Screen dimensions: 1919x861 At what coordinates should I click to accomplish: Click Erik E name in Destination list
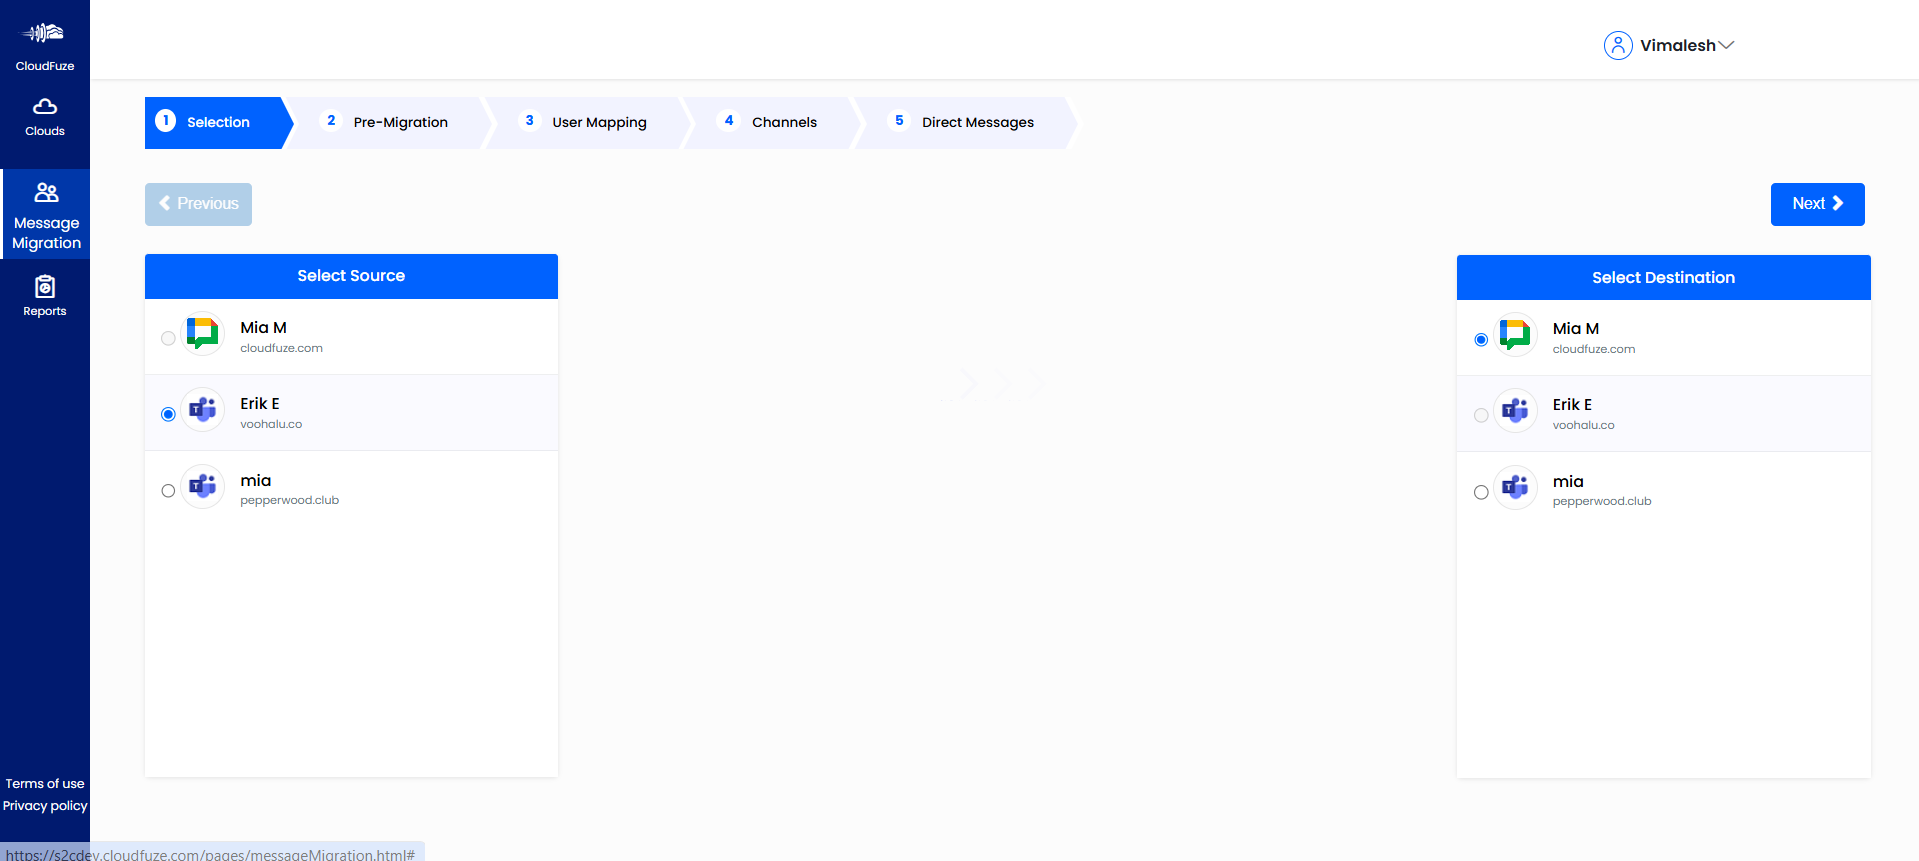pos(1572,405)
